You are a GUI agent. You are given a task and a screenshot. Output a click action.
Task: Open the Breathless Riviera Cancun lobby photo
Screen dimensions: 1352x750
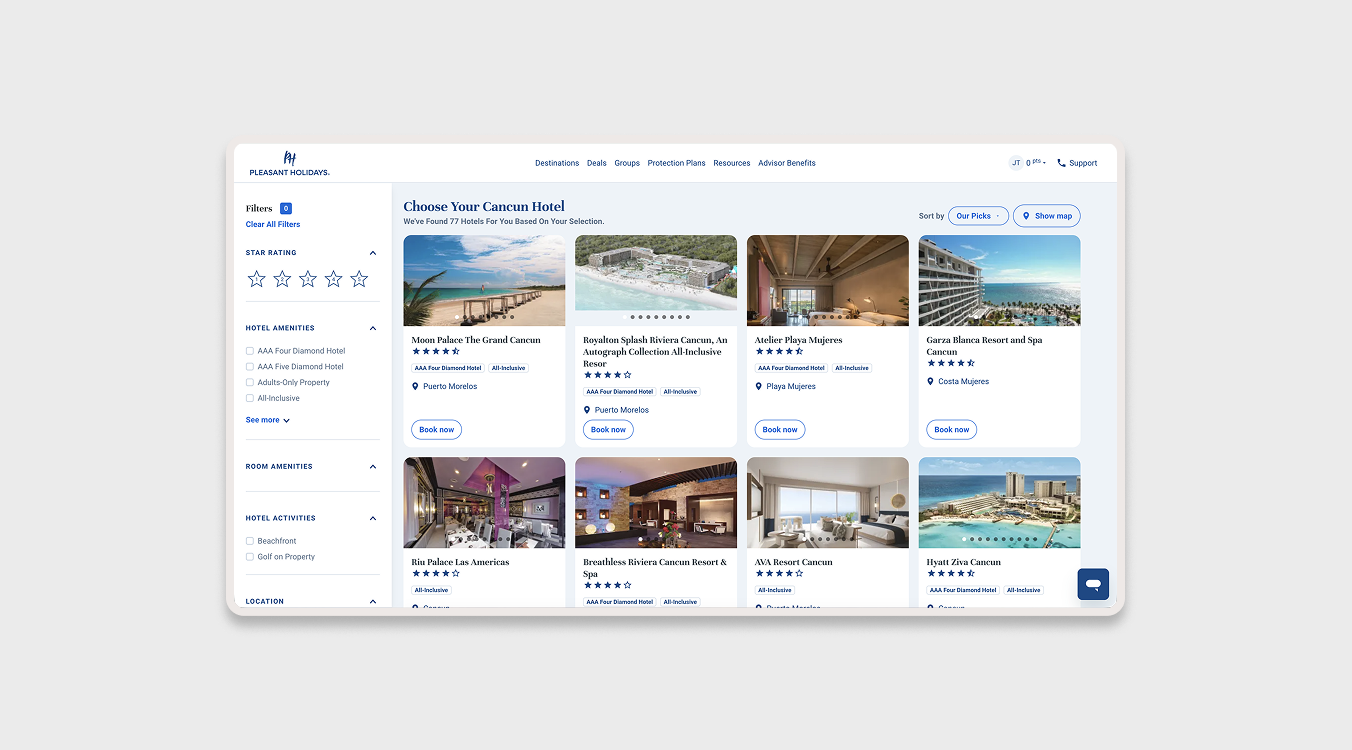pos(656,502)
